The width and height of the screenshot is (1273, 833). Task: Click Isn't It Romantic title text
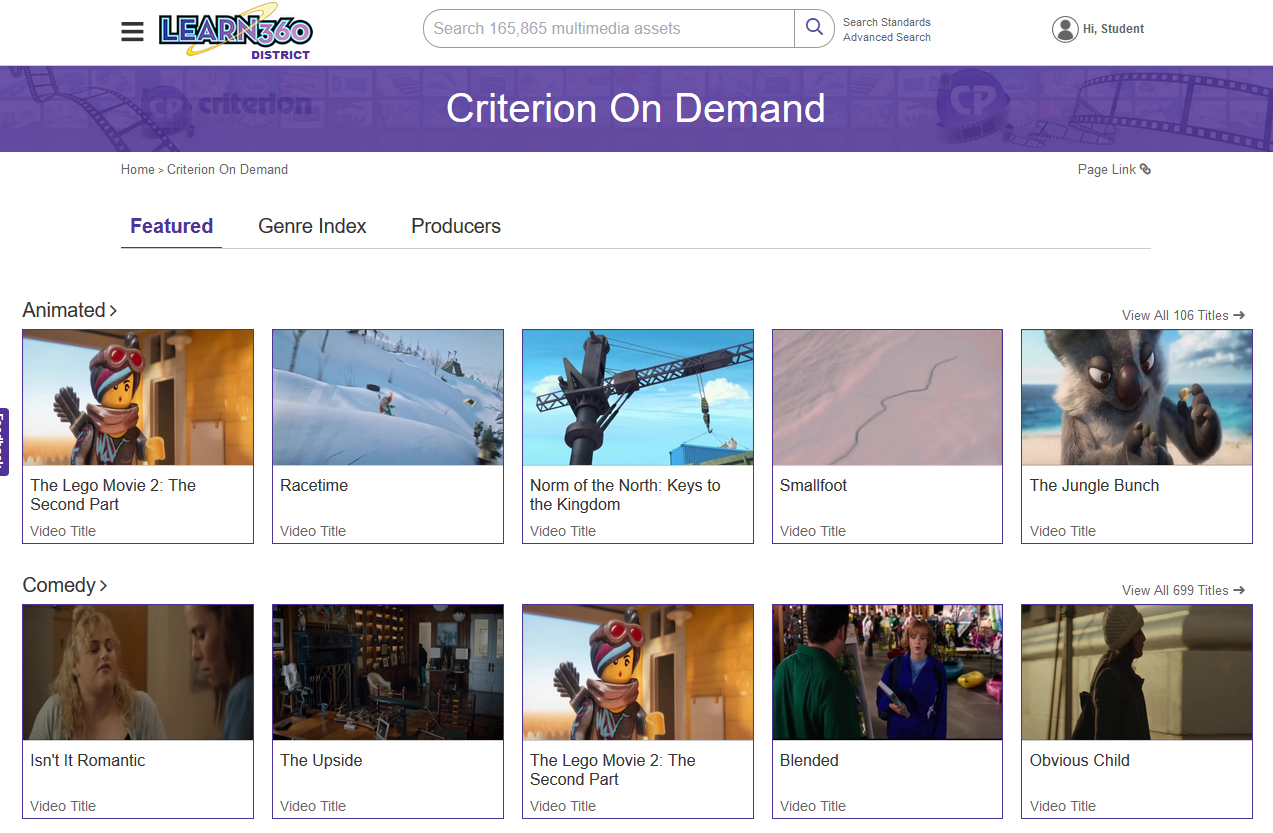click(87, 760)
